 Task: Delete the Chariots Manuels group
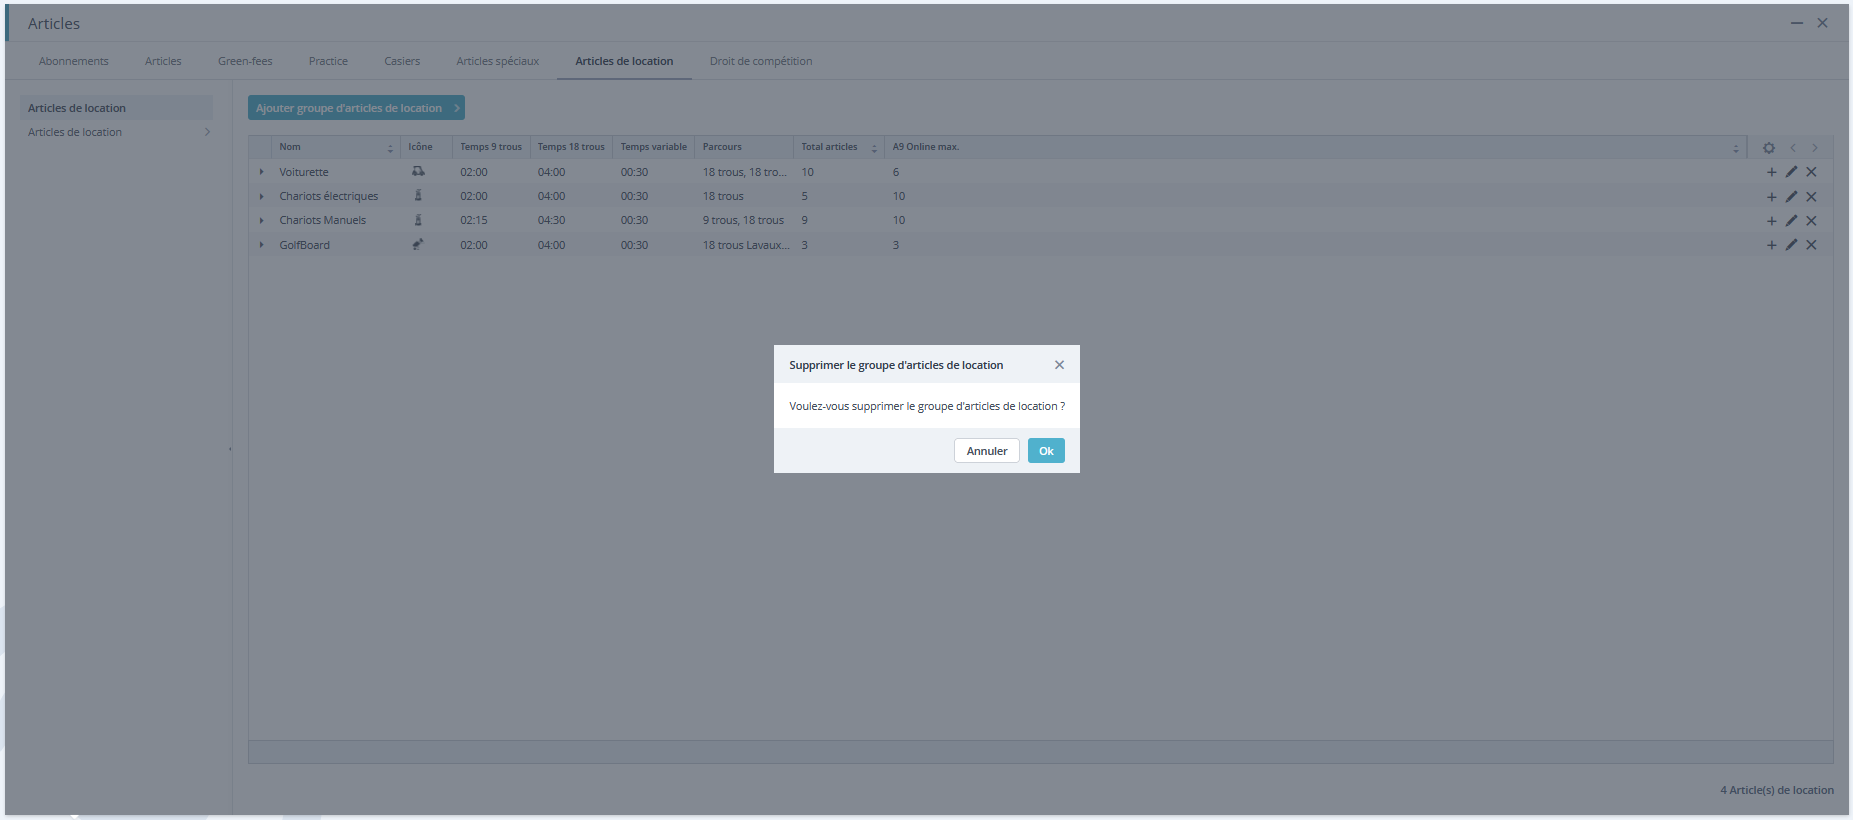pos(1811,221)
